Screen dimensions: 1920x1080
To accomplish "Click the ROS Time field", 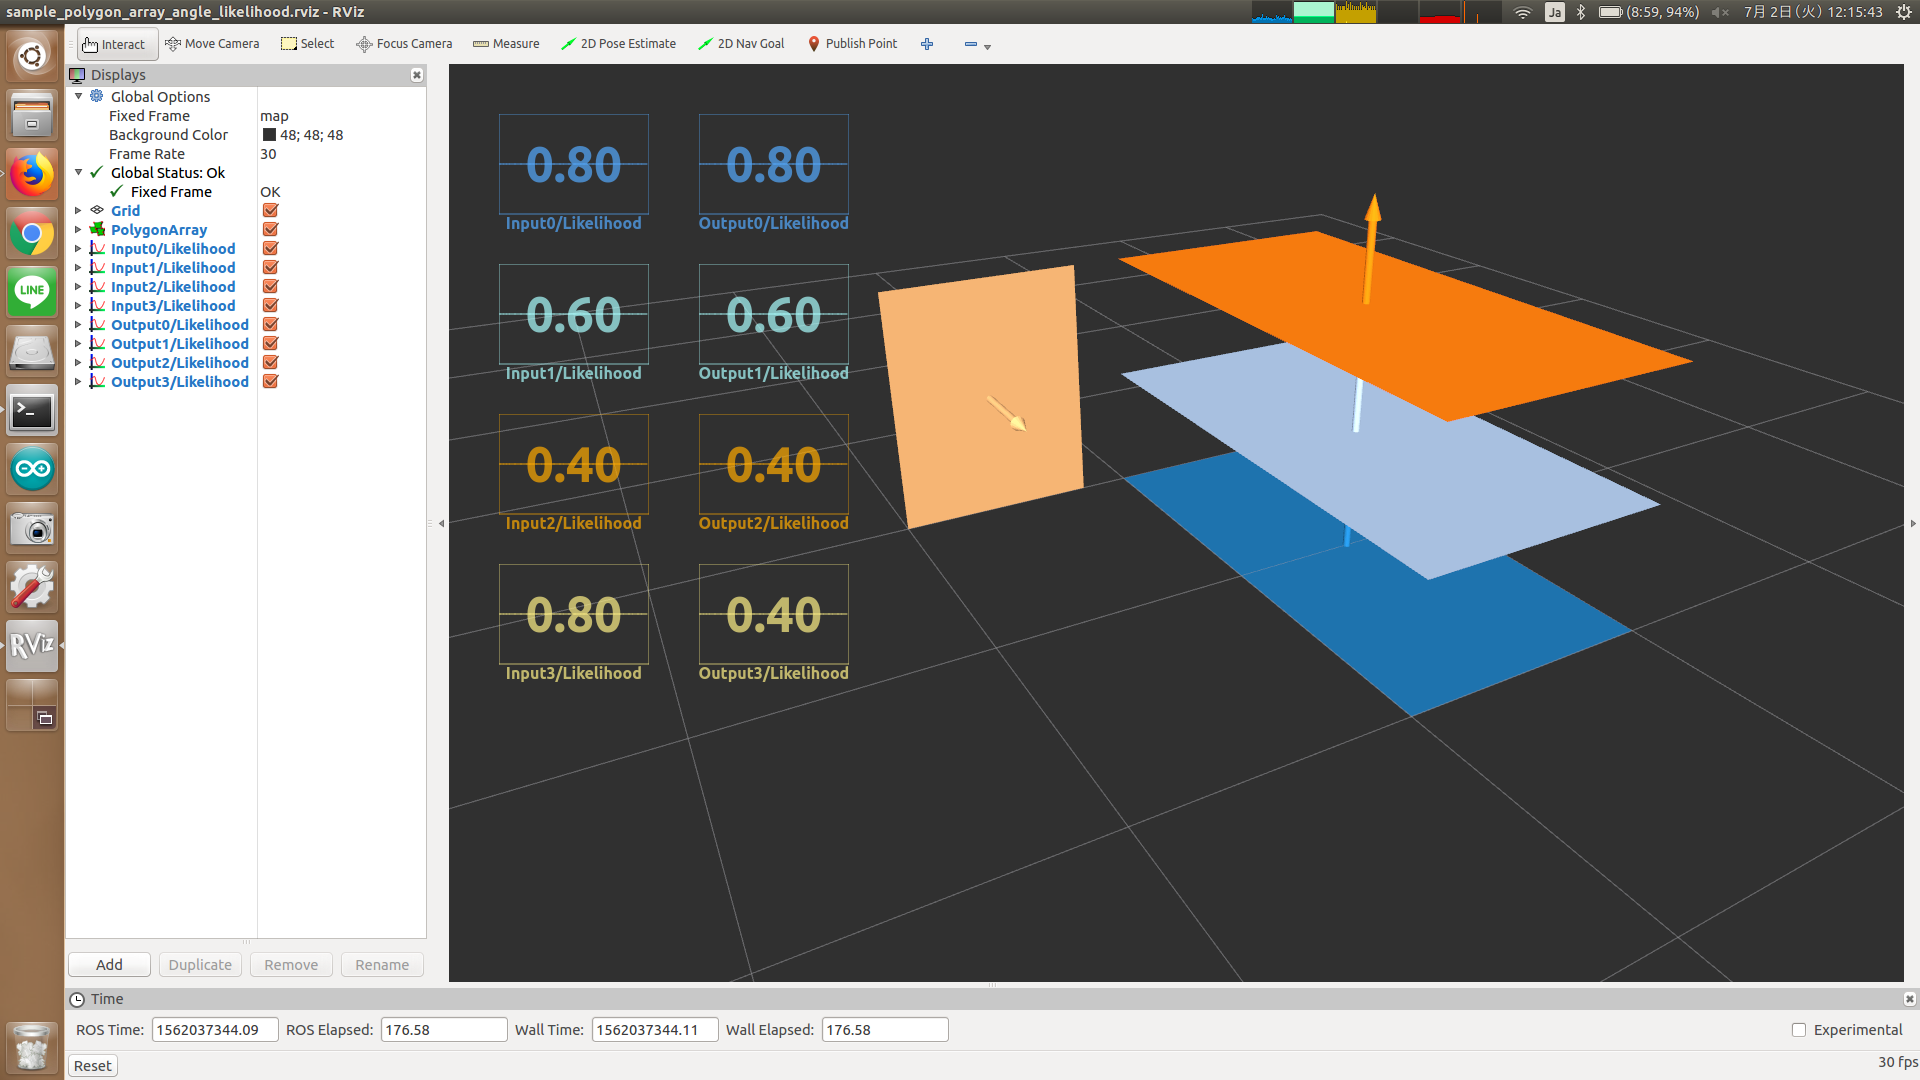I will point(215,1030).
